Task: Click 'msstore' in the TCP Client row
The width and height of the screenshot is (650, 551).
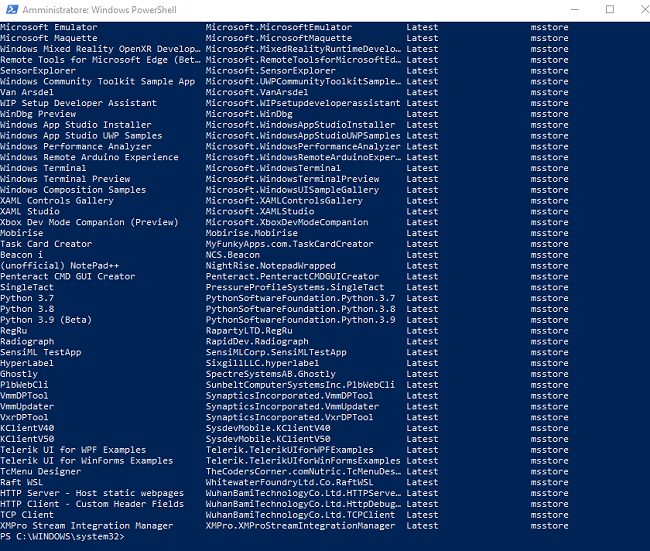Action: [x=549, y=515]
